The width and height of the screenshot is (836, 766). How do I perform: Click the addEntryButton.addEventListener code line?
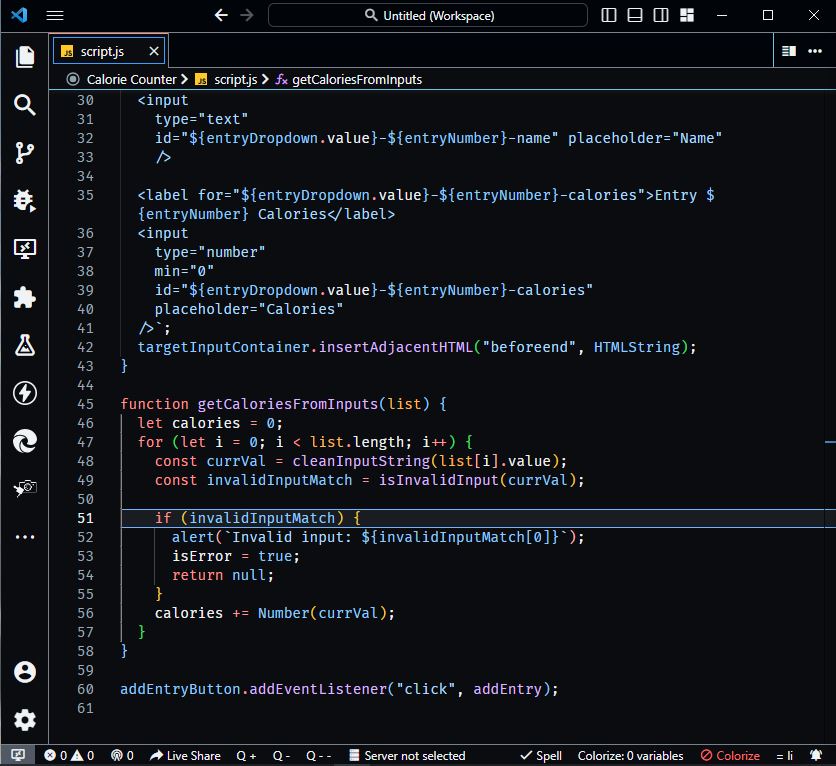tap(339, 689)
